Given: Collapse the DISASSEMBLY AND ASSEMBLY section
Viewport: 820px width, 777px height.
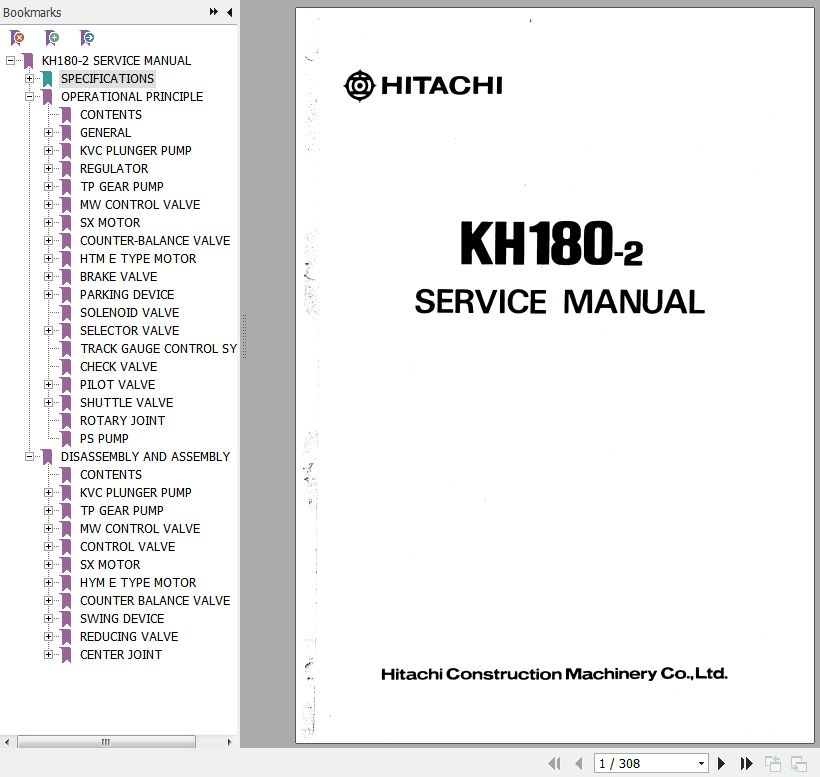Looking at the screenshot, I should 29,457.
